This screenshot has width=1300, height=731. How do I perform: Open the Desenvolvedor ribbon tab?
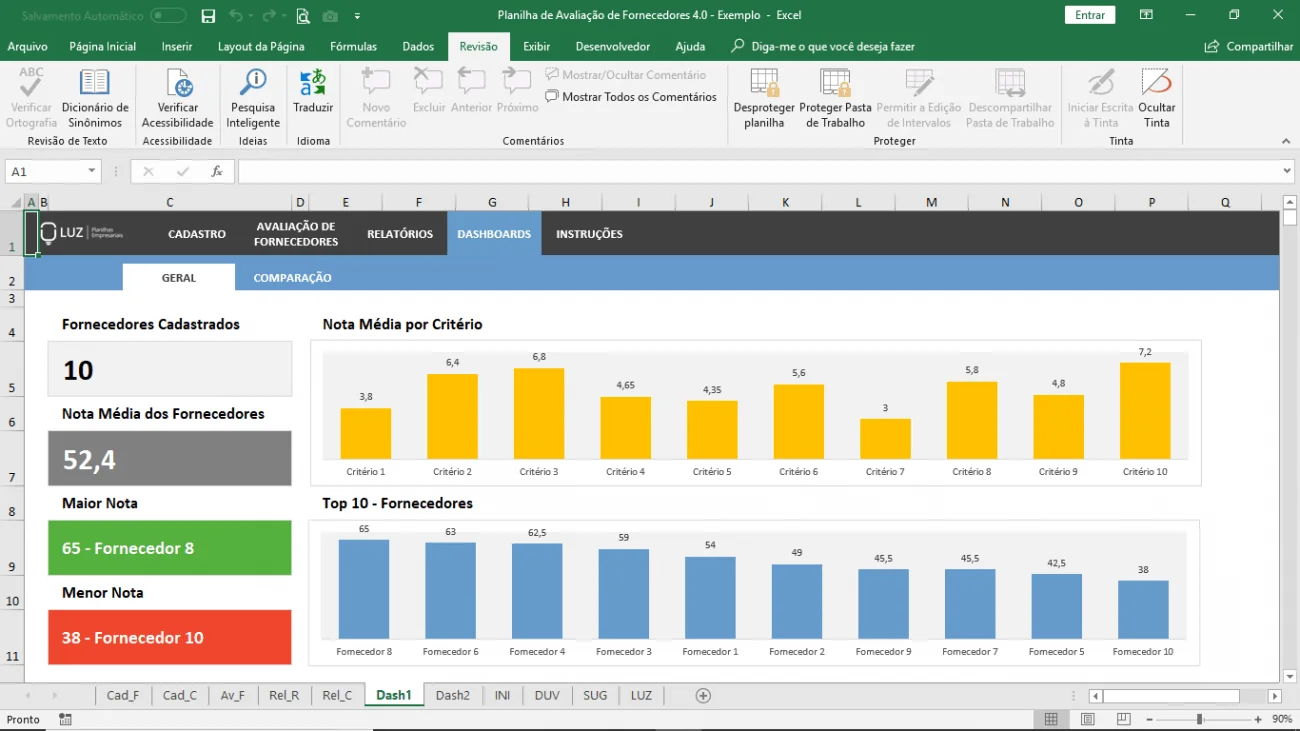(x=613, y=46)
